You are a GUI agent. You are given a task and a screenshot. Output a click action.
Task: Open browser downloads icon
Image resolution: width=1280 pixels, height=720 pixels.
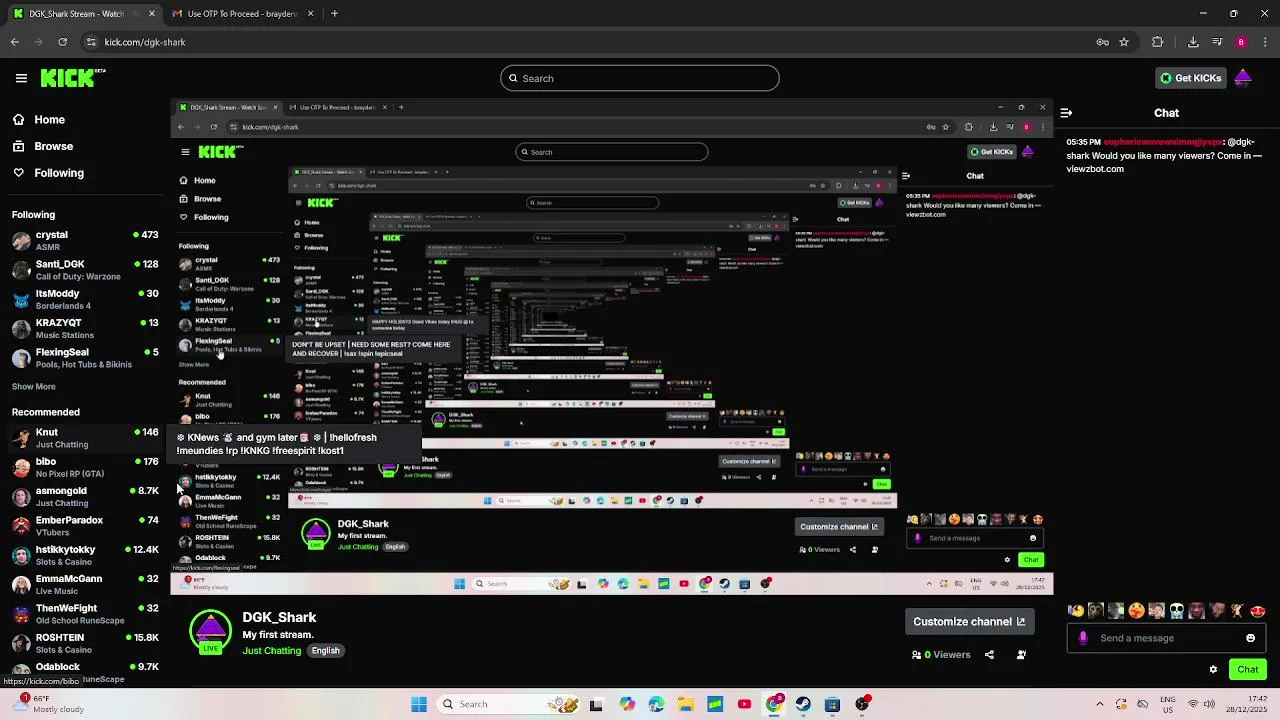point(1193,42)
